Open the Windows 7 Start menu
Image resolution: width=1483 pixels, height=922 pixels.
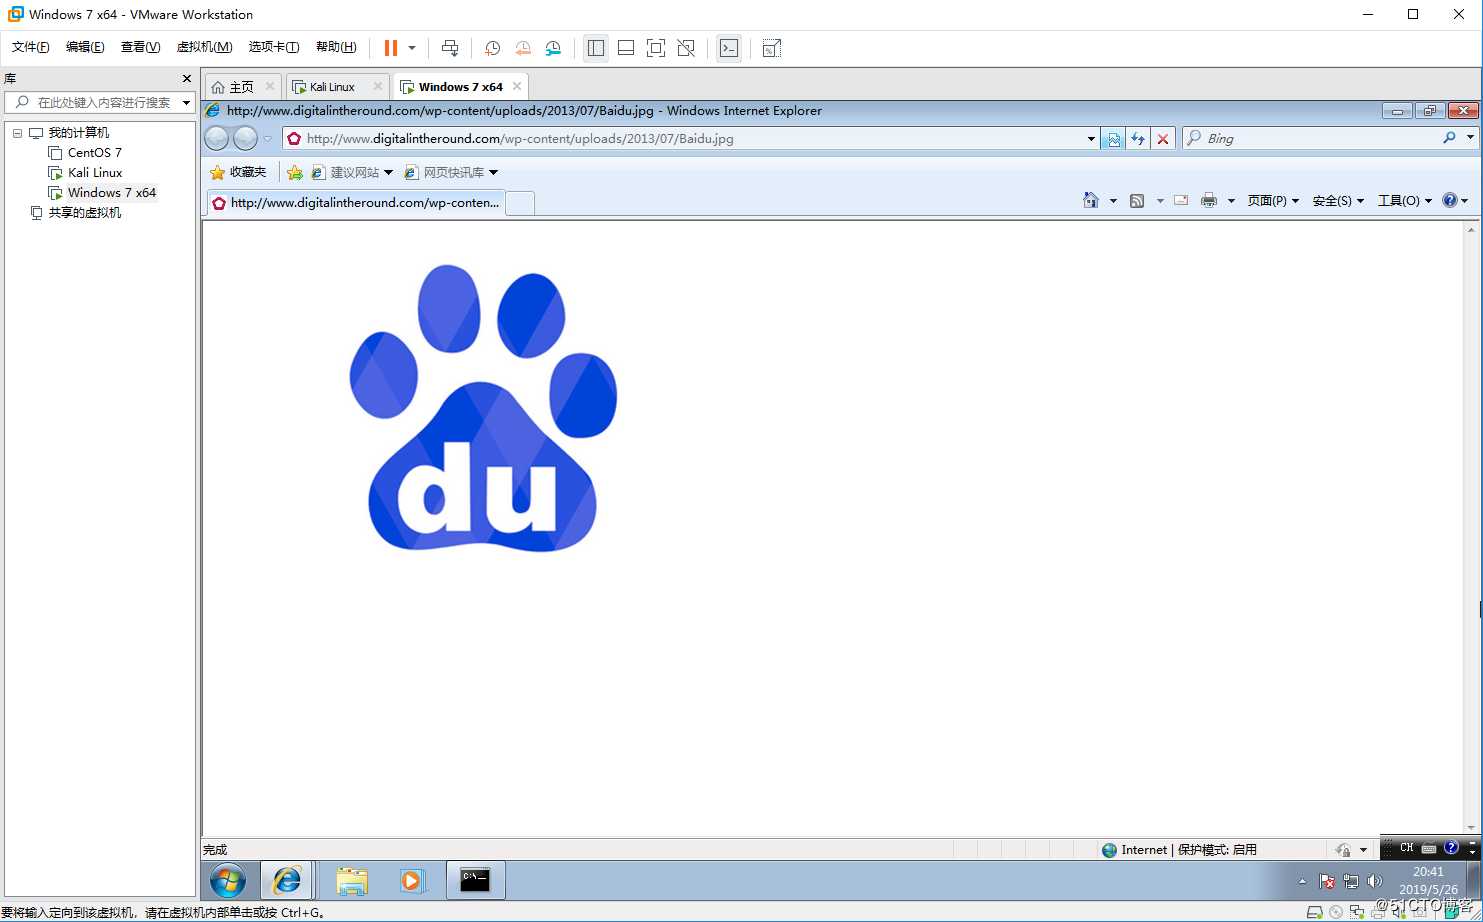pyautogui.click(x=228, y=880)
